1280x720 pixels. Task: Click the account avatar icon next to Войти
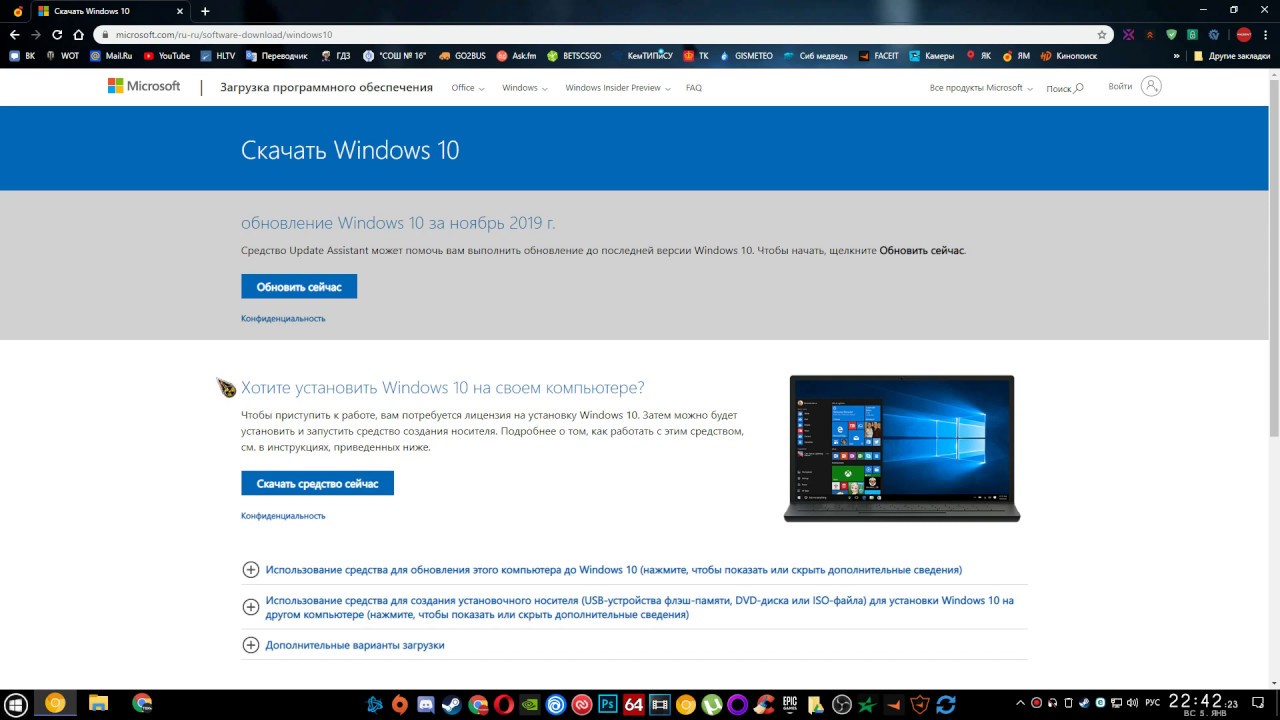[1151, 87]
